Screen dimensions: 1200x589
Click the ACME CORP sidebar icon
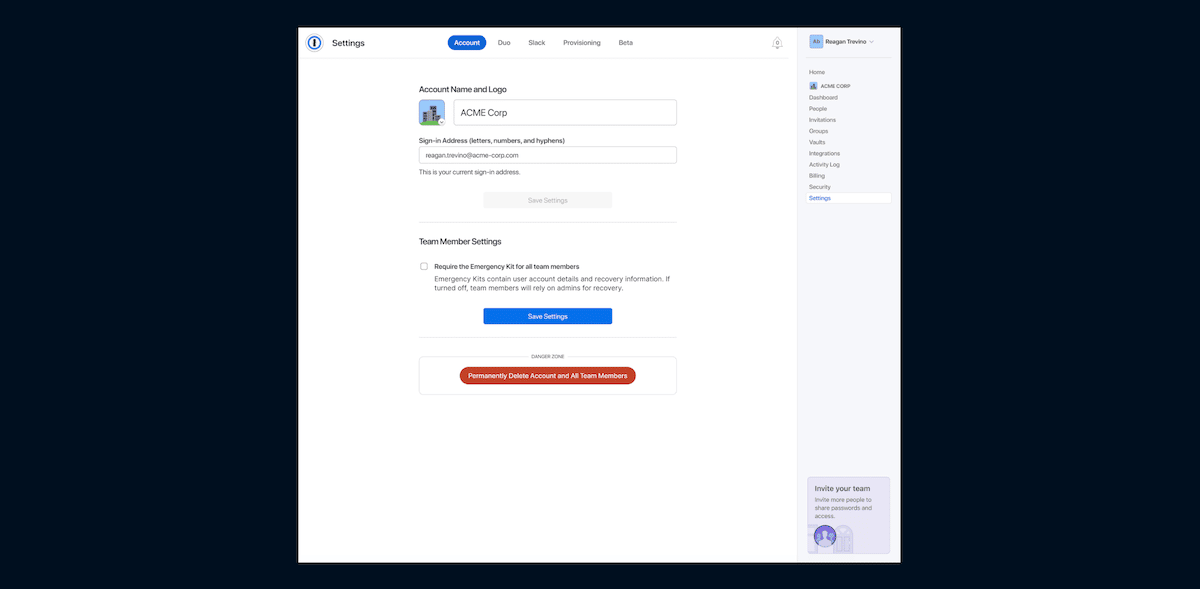coord(813,86)
